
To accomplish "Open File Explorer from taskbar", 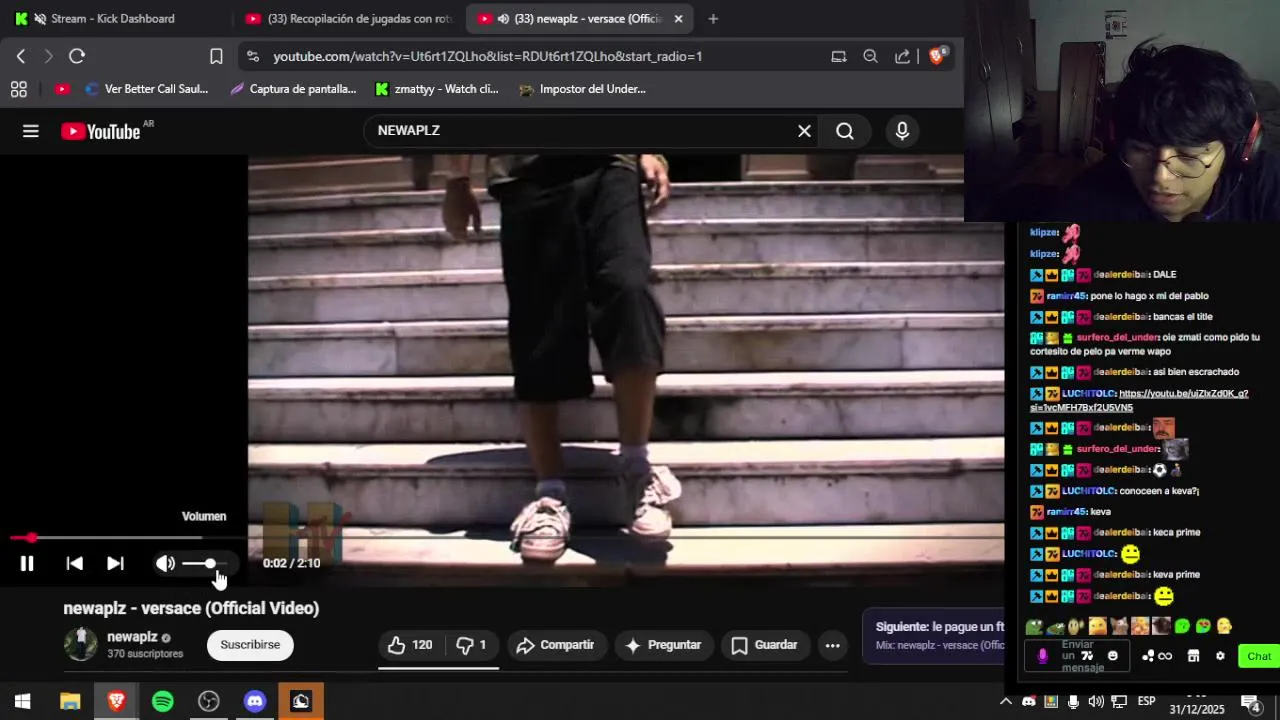I will point(70,702).
